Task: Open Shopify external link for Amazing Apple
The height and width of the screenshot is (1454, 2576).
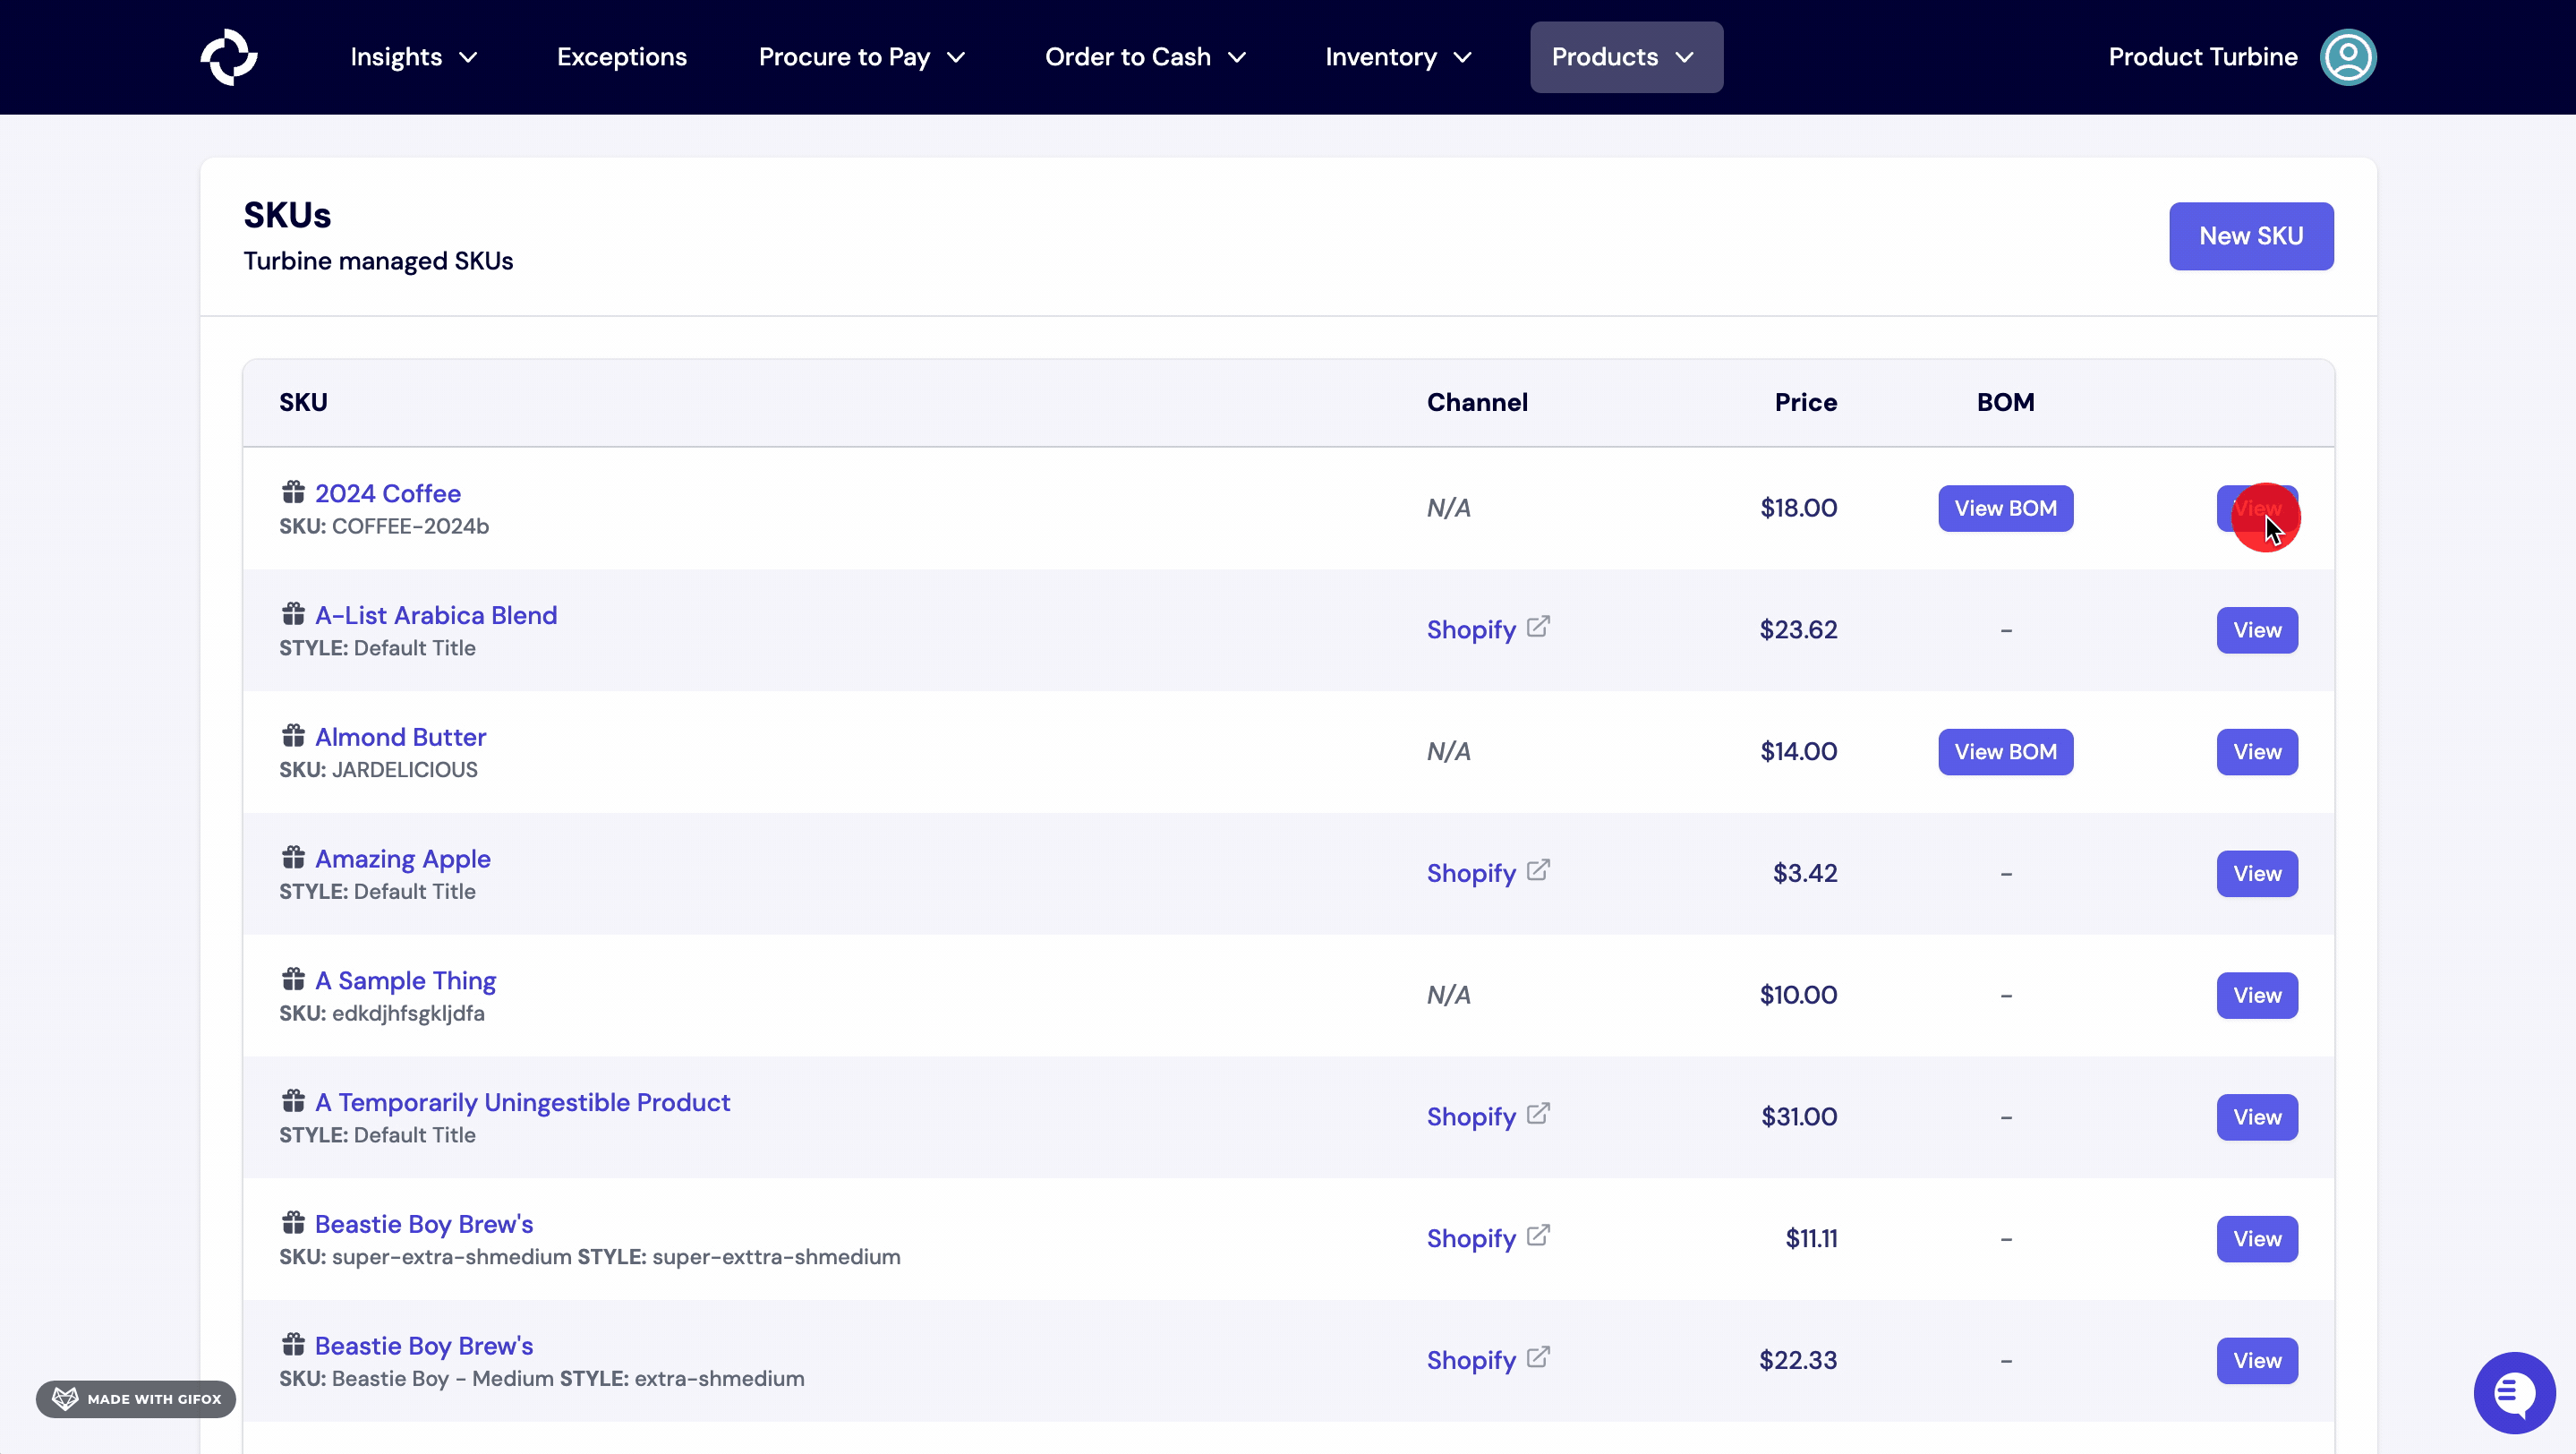Action: tap(1537, 869)
